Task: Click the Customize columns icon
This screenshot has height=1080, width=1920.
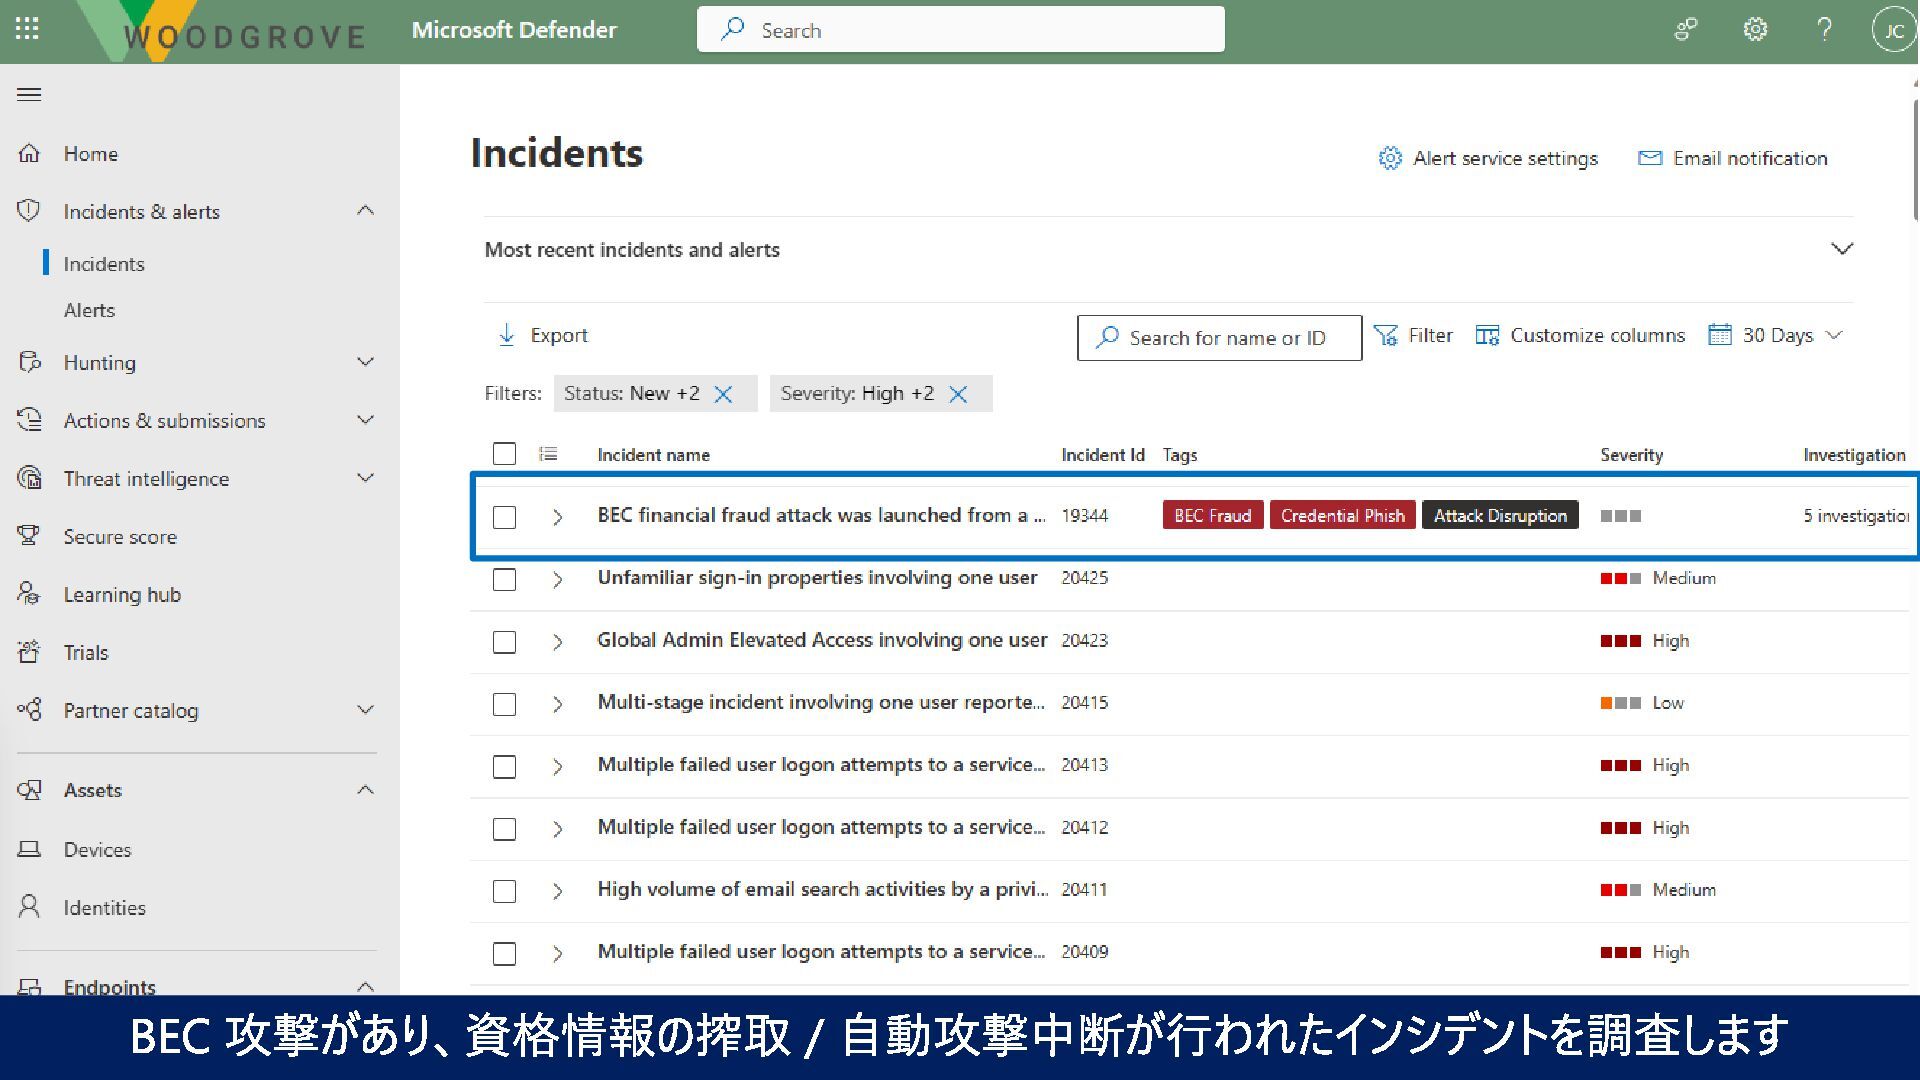Action: click(x=1487, y=336)
